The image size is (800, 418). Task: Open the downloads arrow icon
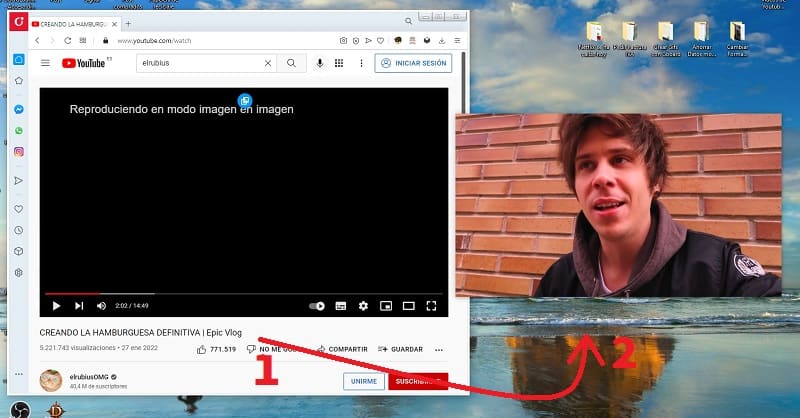tap(442, 40)
